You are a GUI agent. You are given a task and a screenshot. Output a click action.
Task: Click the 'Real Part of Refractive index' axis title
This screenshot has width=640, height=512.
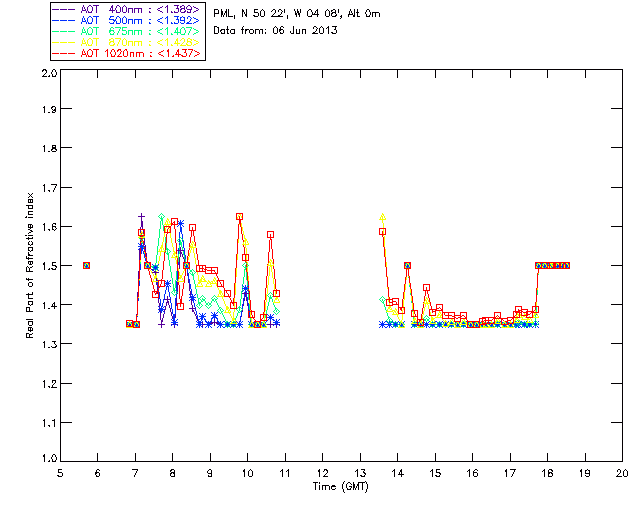(29, 265)
